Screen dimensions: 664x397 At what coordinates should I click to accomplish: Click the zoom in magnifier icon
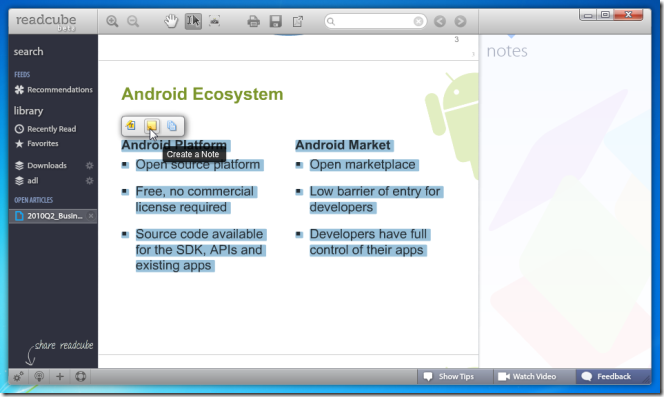[112, 21]
